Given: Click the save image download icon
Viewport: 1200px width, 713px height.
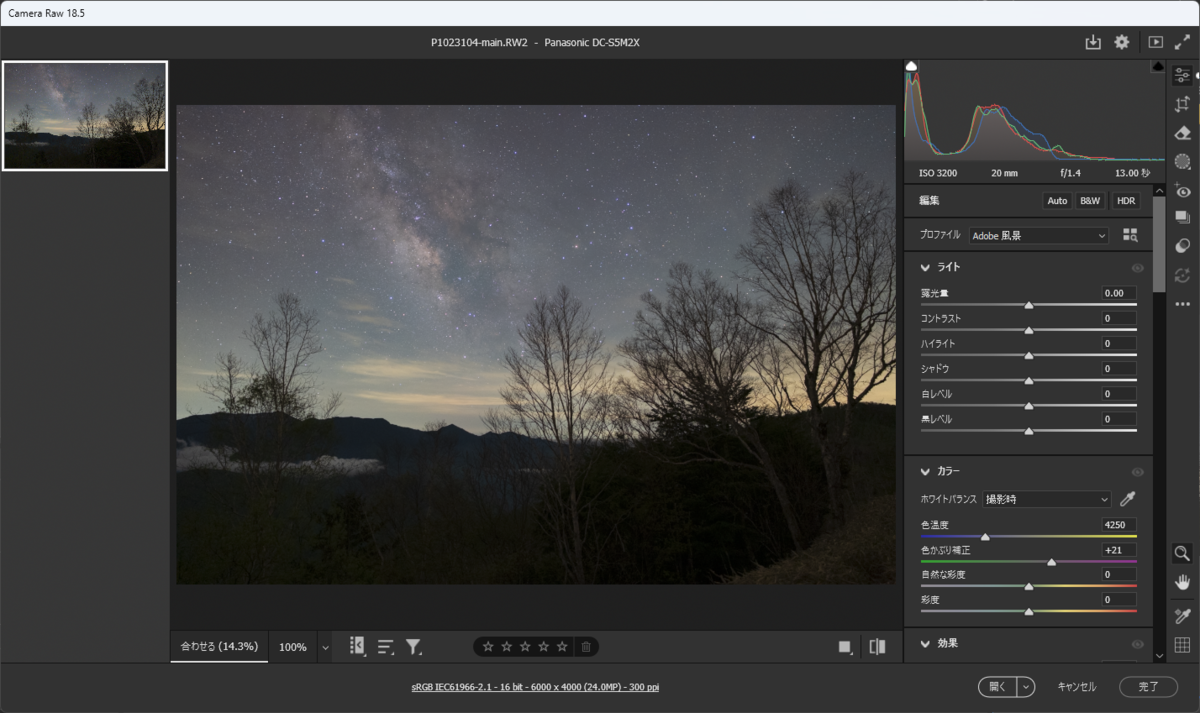Looking at the screenshot, I should (1093, 42).
